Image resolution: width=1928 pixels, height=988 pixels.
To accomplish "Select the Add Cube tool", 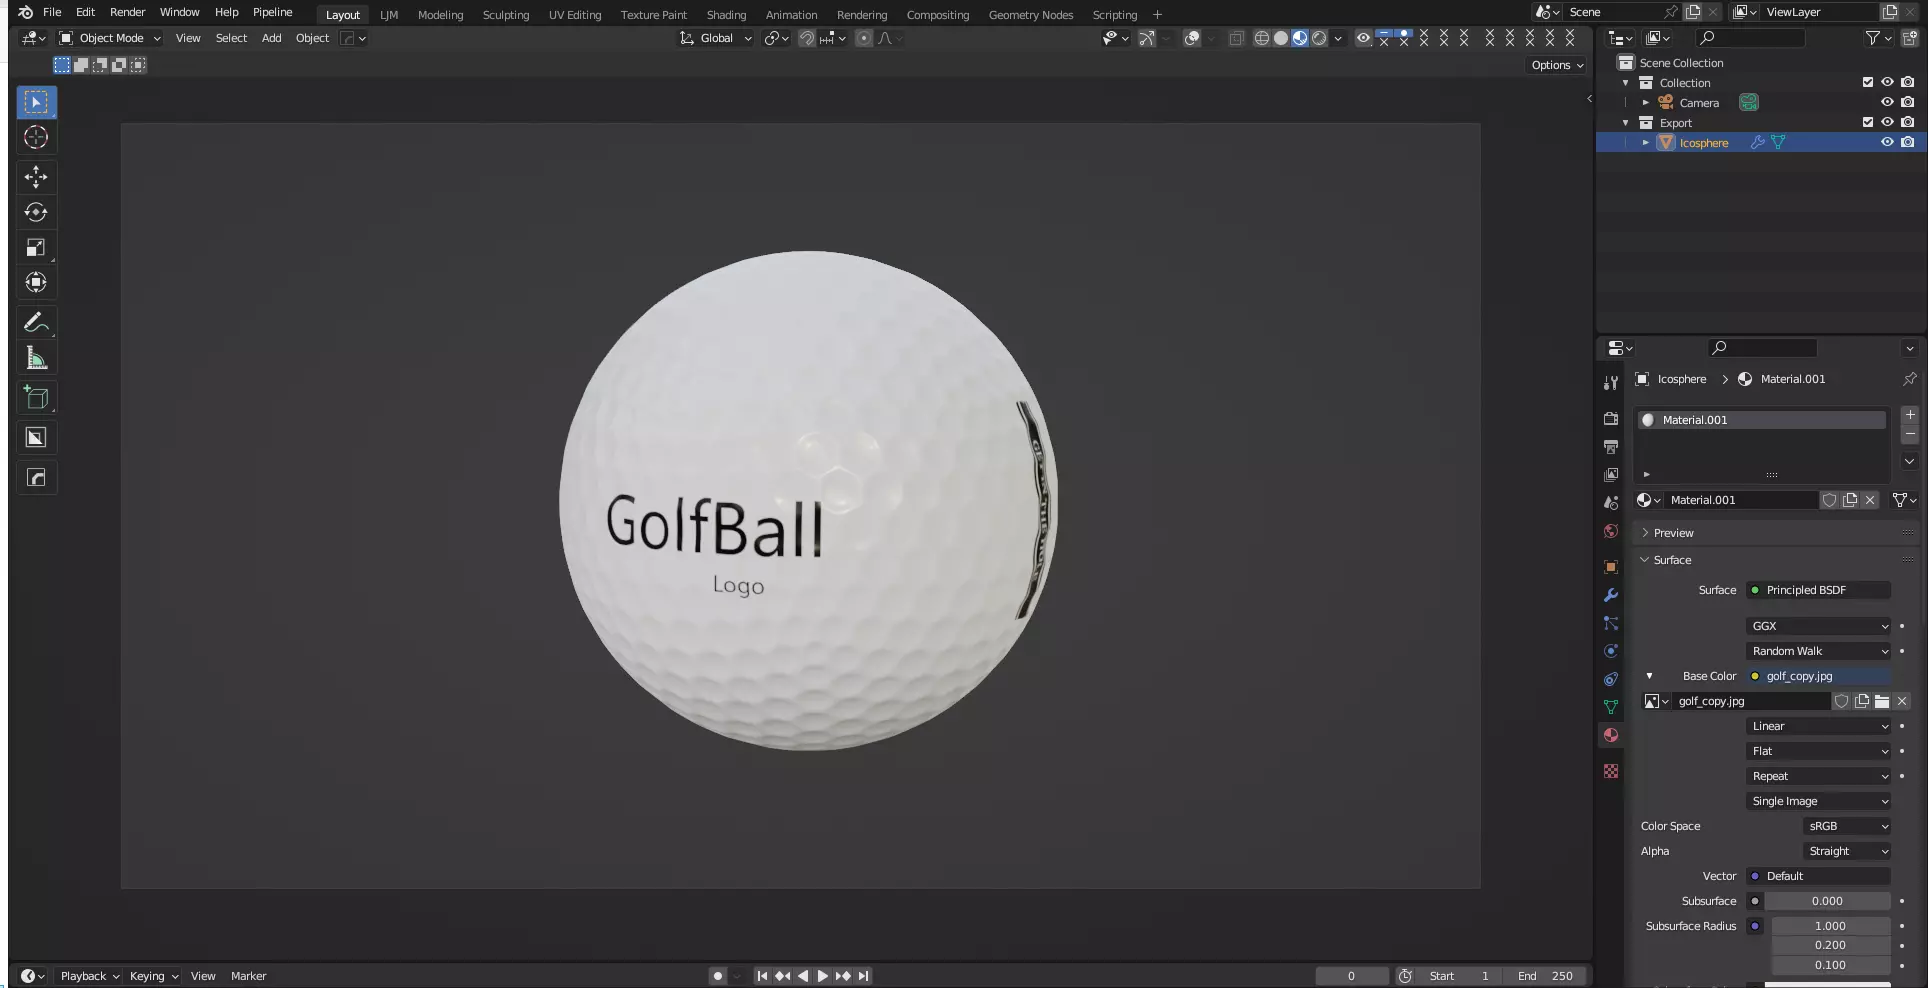I will [36, 397].
